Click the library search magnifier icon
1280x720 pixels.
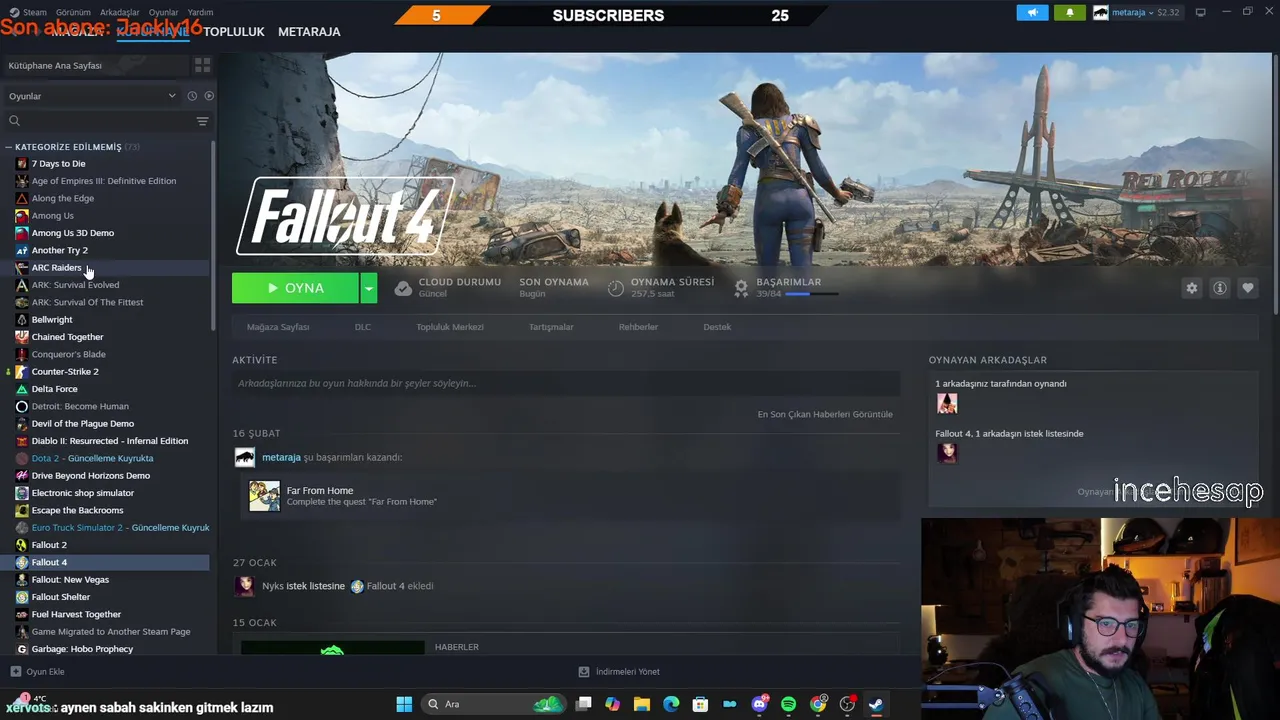[14, 121]
